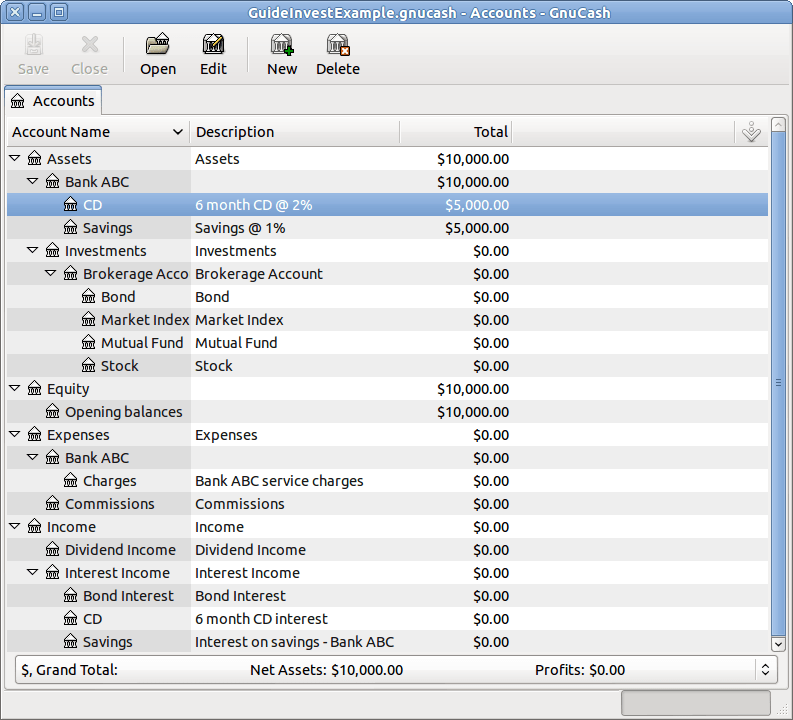Click the bank icon beside Stock
The image size is (793, 720).
coord(89,366)
